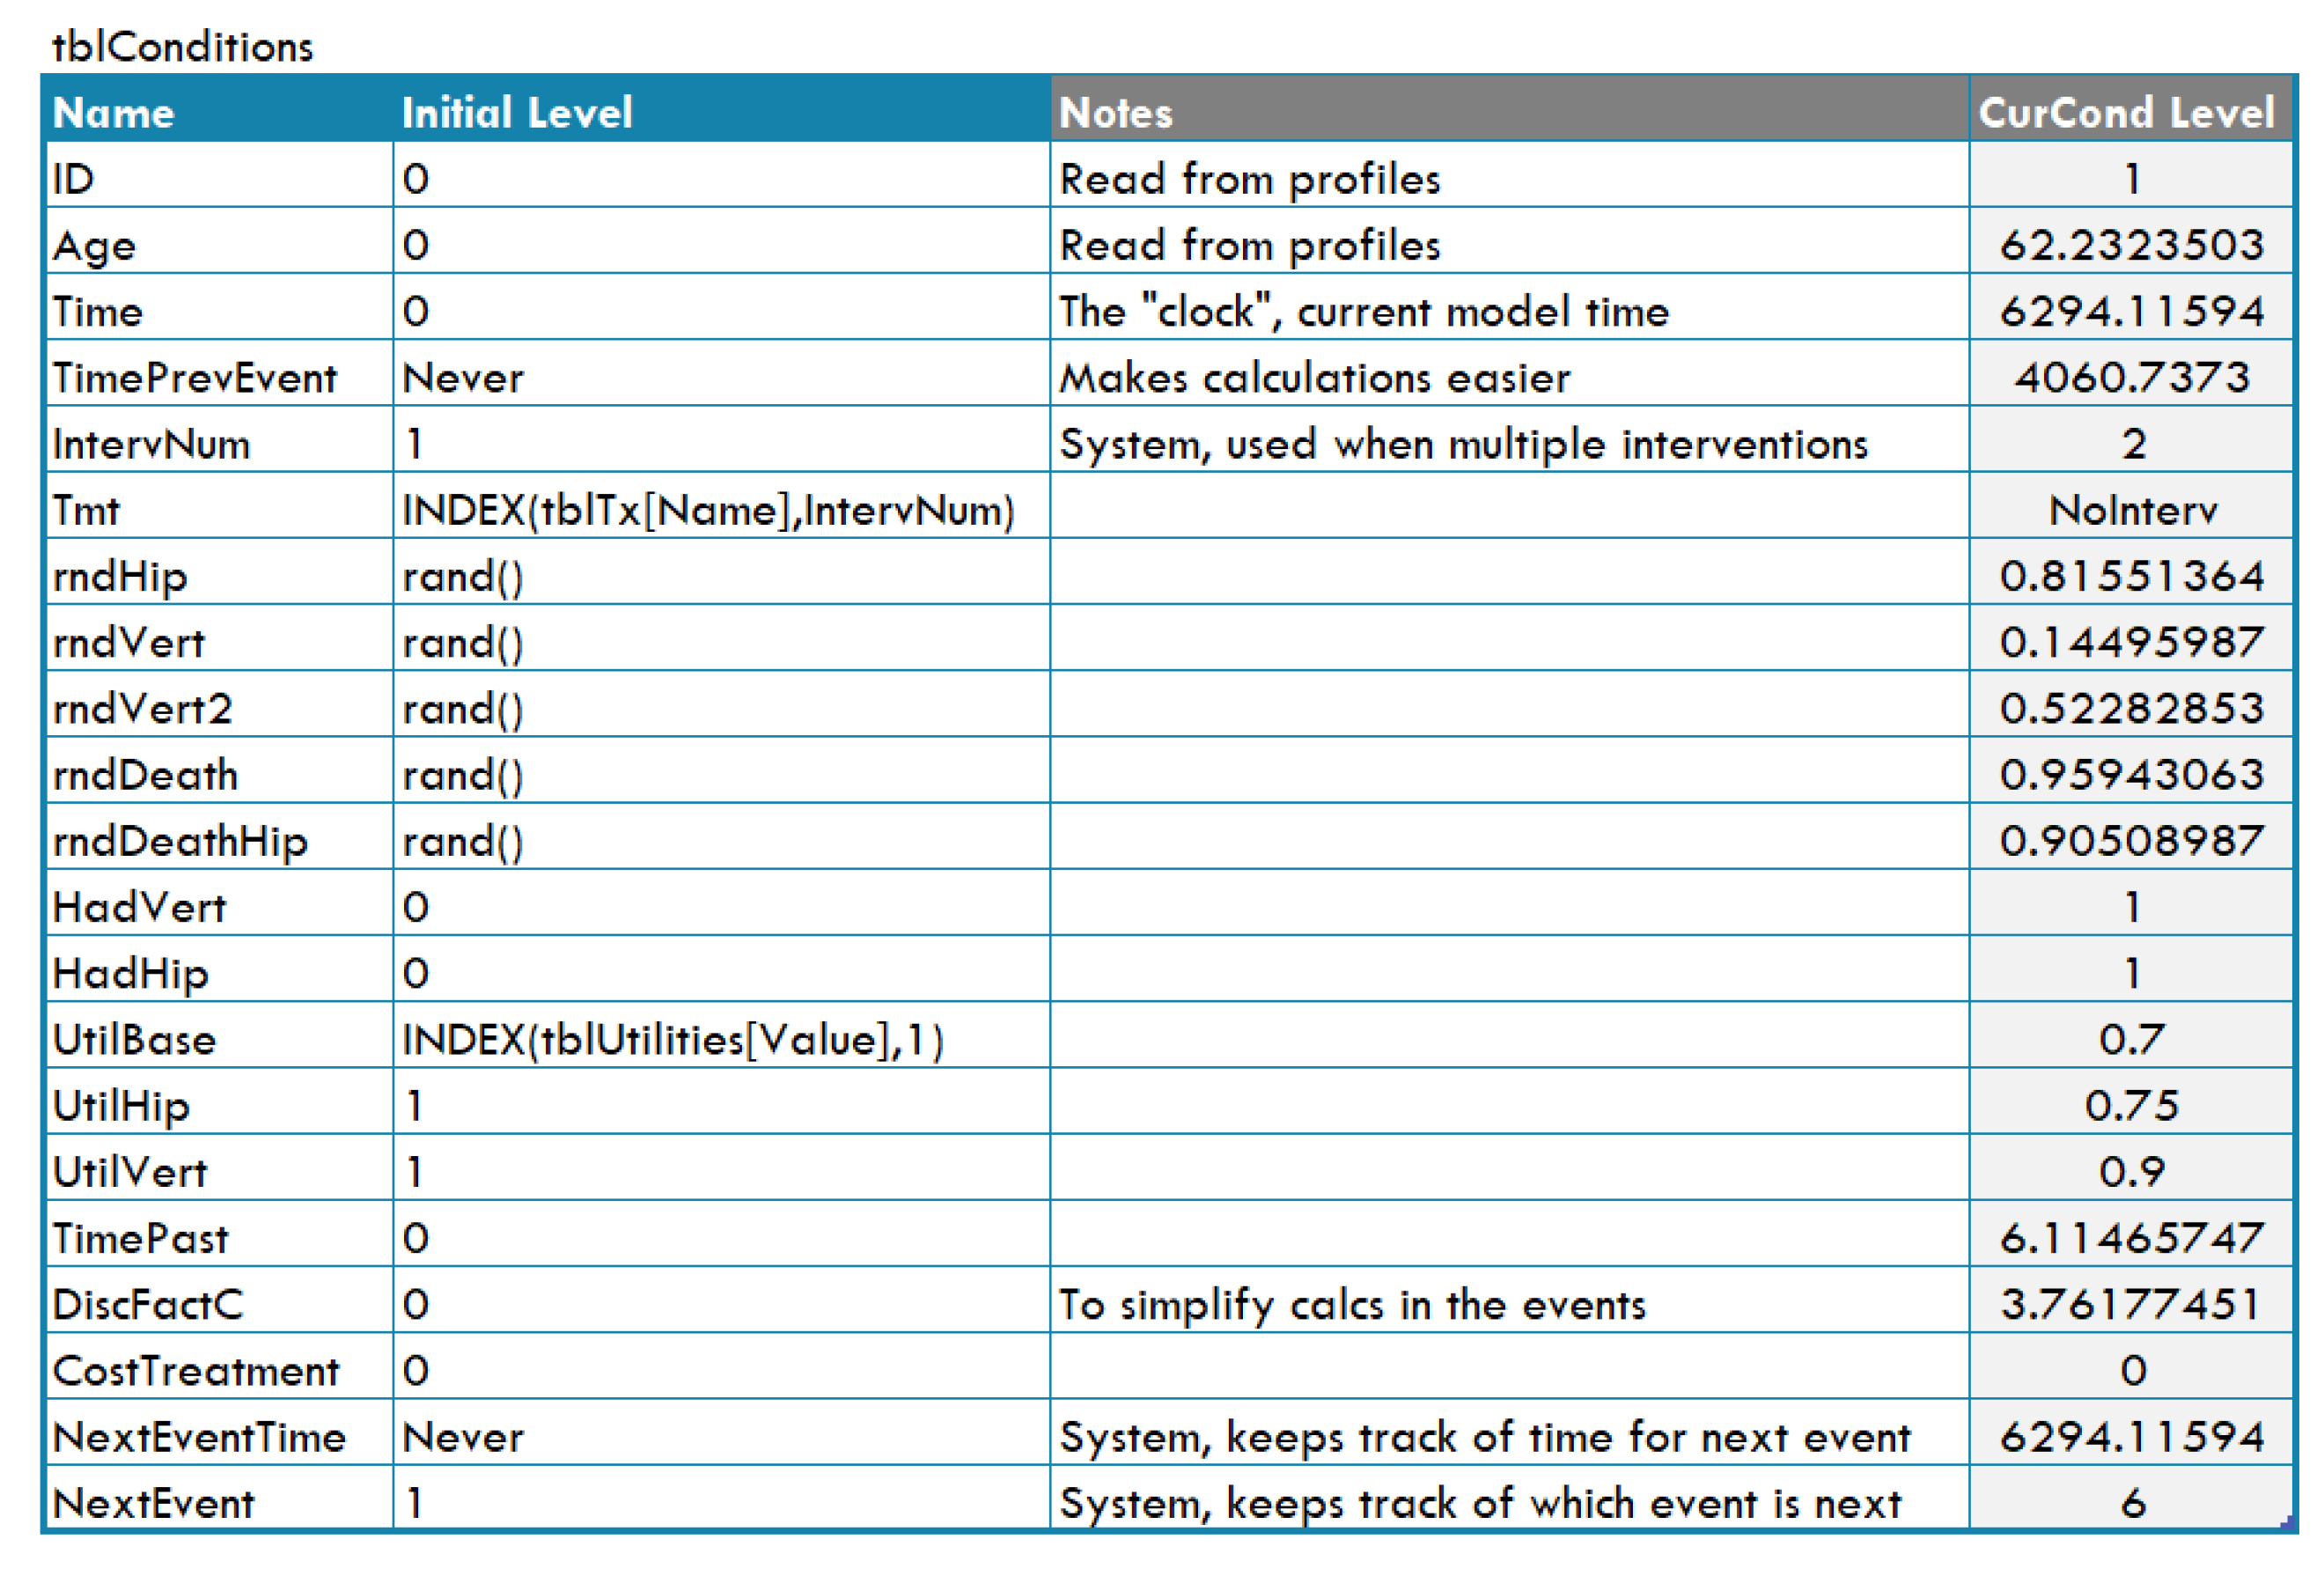The width and height of the screenshot is (2324, 1576).
Task: Select the NoInterv value cell
Action: [x=2132, y=510]
